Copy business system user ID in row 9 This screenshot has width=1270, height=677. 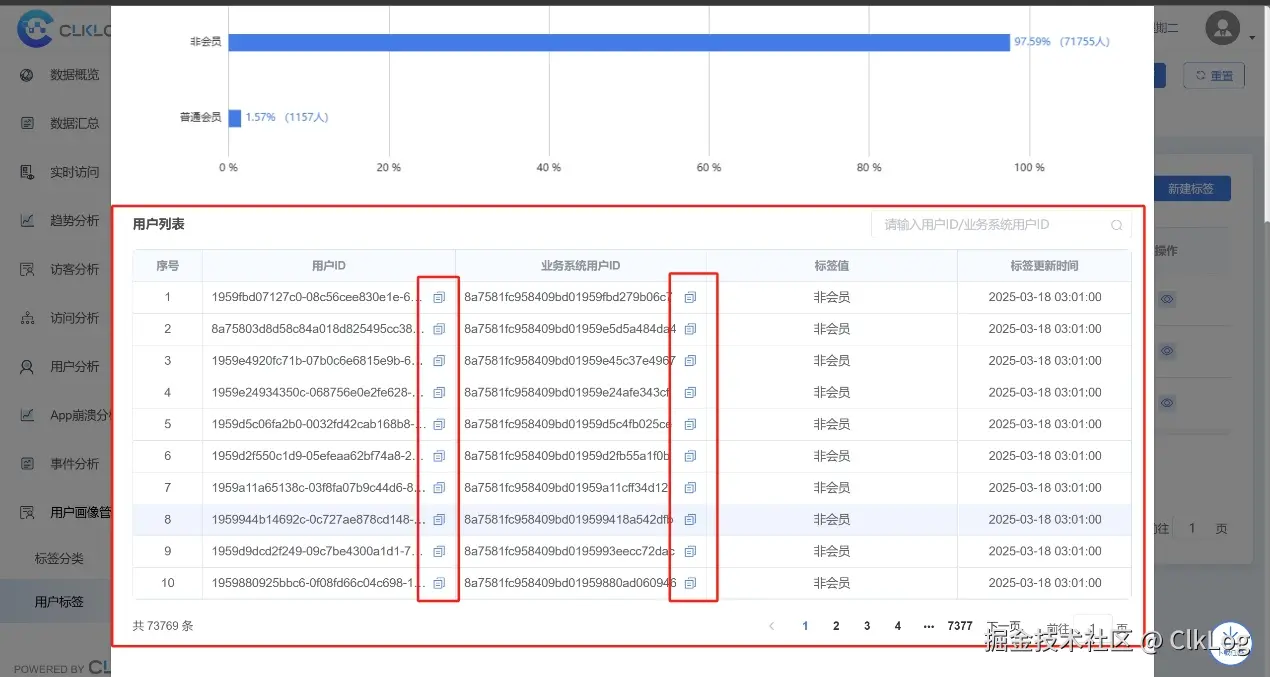point(690,551)
